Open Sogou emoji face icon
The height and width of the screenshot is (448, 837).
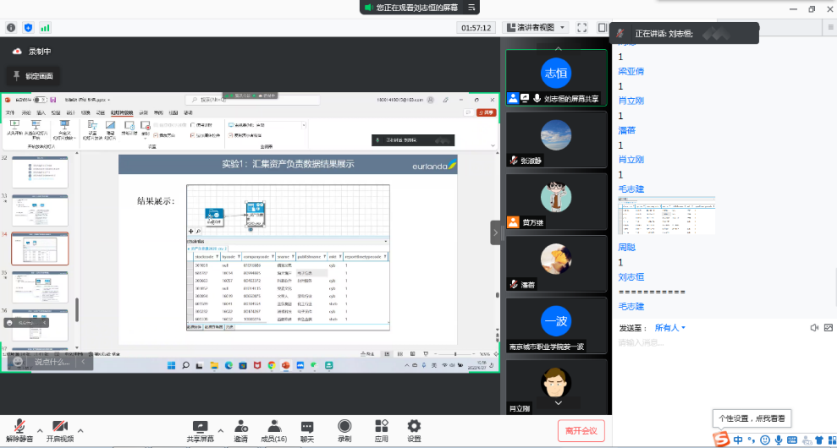pyautogui.click(x=765, y=440)
